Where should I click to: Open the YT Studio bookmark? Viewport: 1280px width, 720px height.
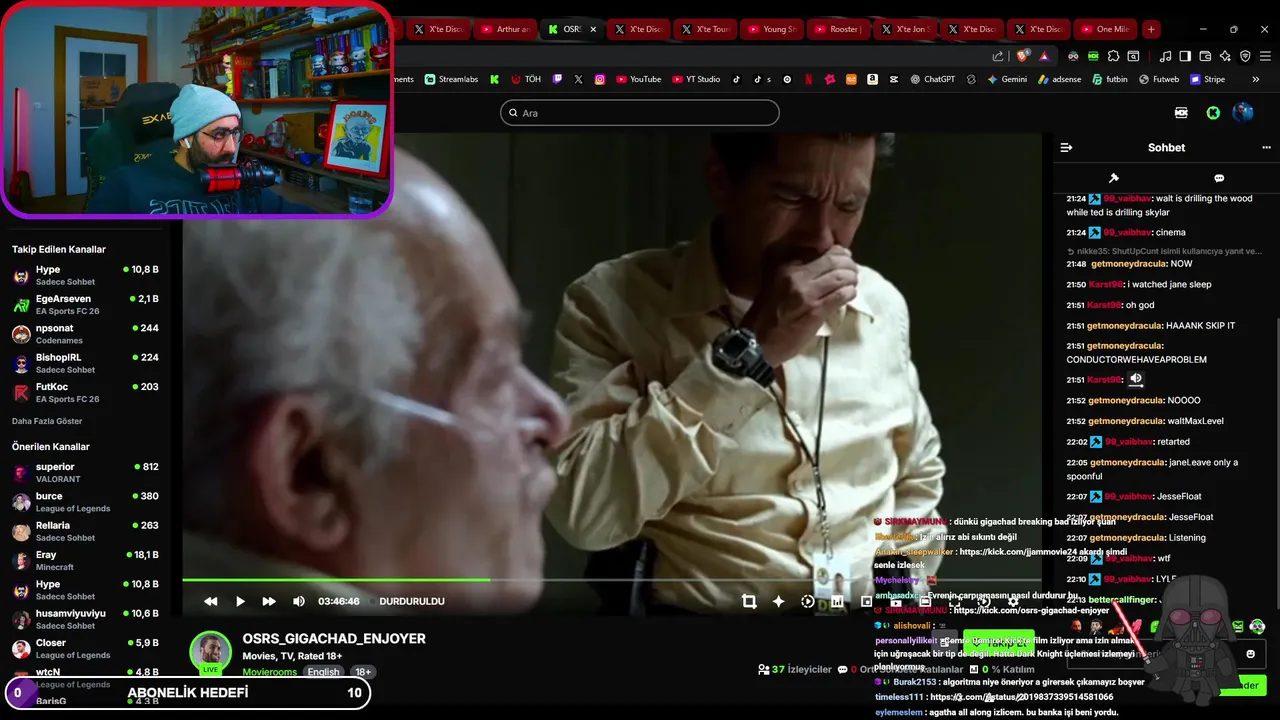point(696,79)
